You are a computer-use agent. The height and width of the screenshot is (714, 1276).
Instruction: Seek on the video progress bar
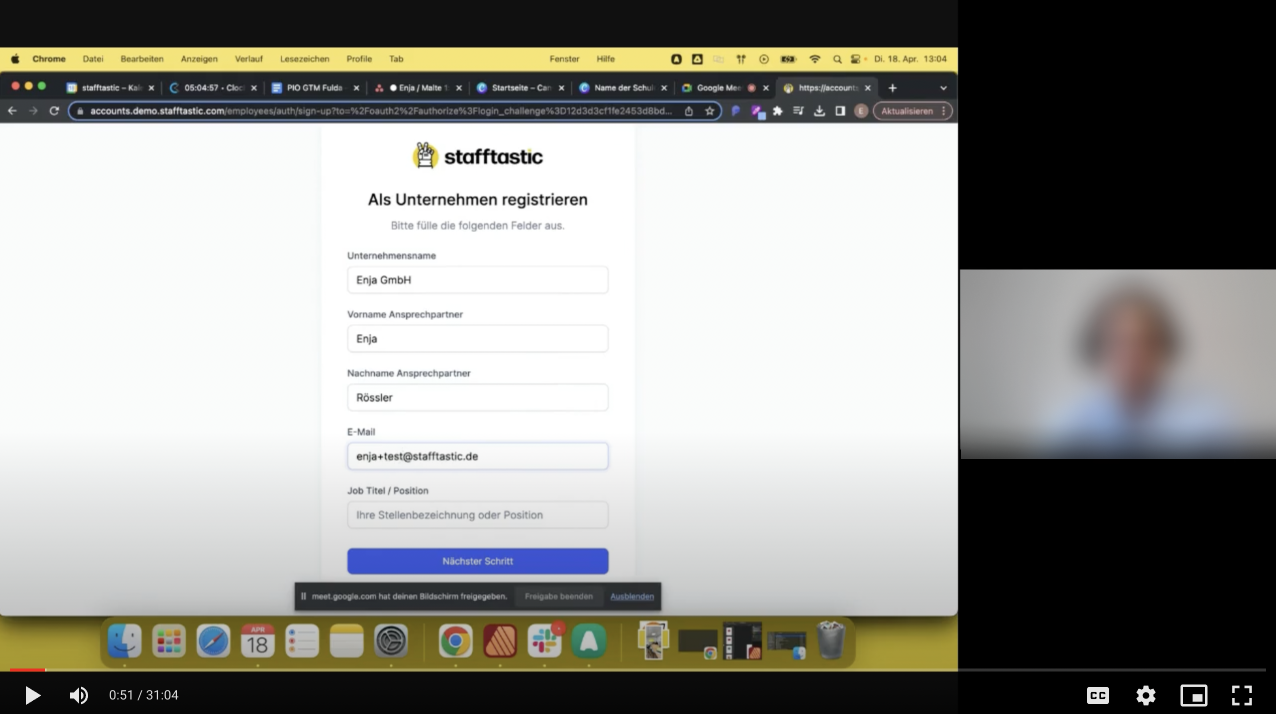638,669
